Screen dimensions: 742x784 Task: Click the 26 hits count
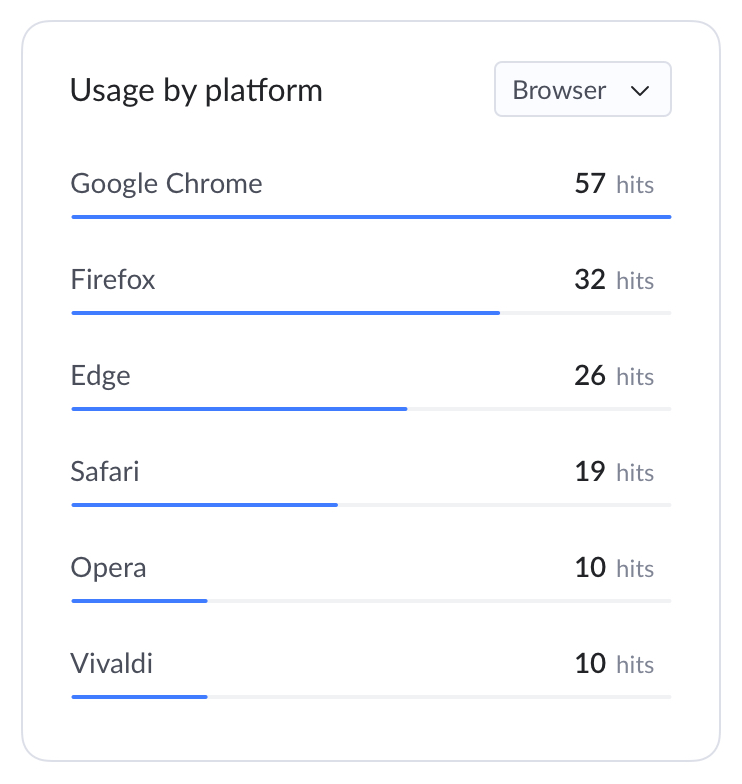click(614, 376)
